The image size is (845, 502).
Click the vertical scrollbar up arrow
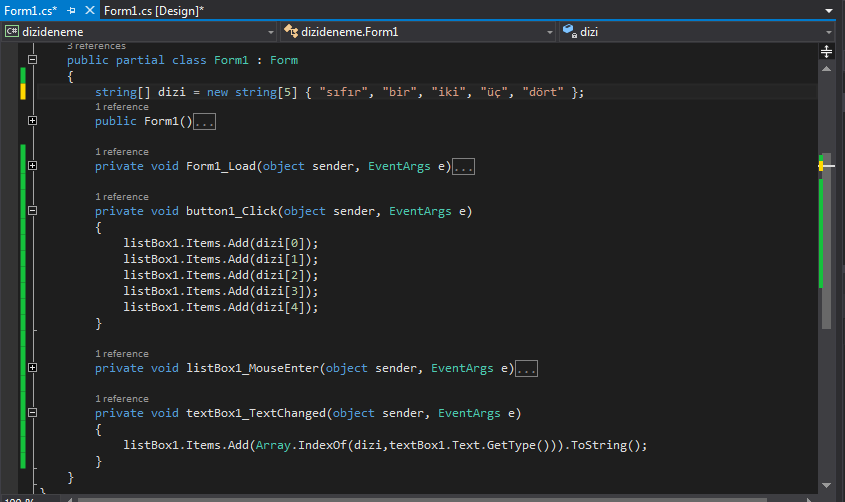coord(826,69)
